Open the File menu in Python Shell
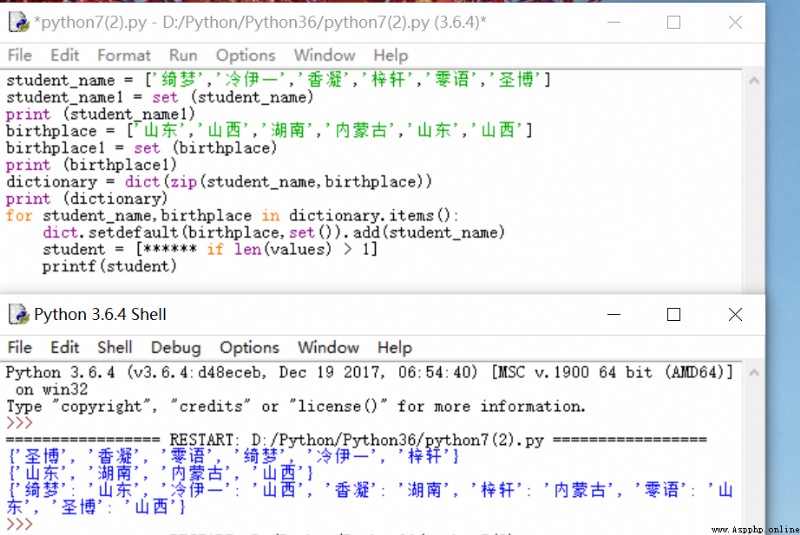Image resolution: width=800 pixels, height=535 pixels. pos(20,347)
